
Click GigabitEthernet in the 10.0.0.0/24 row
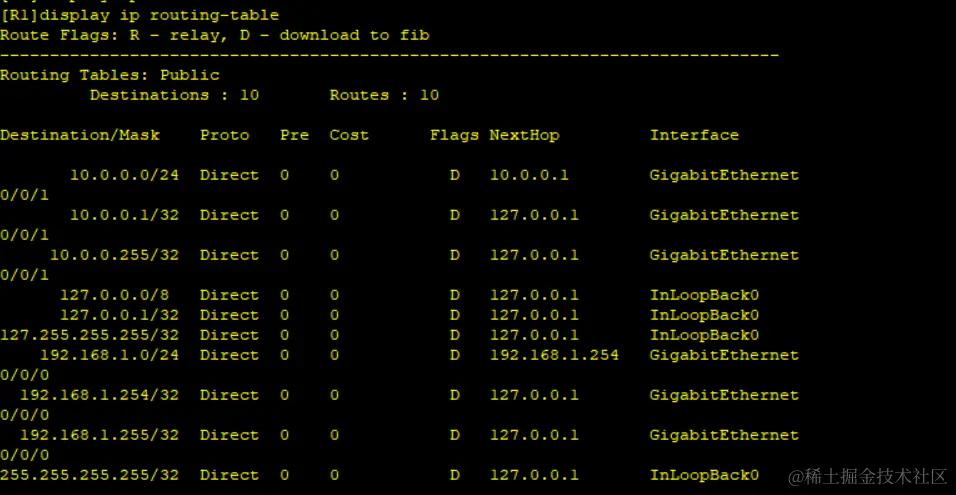(x=724, y=176)
